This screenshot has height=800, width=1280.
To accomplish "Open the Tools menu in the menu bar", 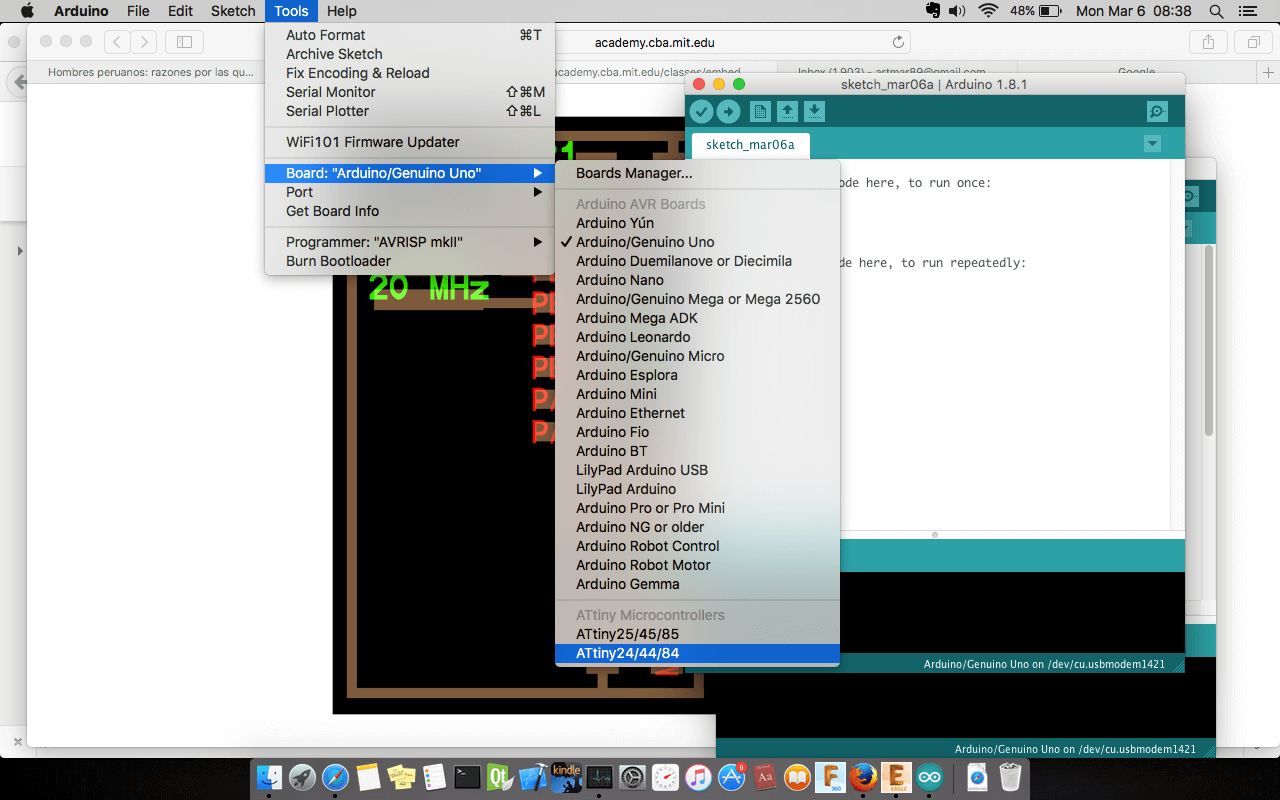I will coord(292,11).
